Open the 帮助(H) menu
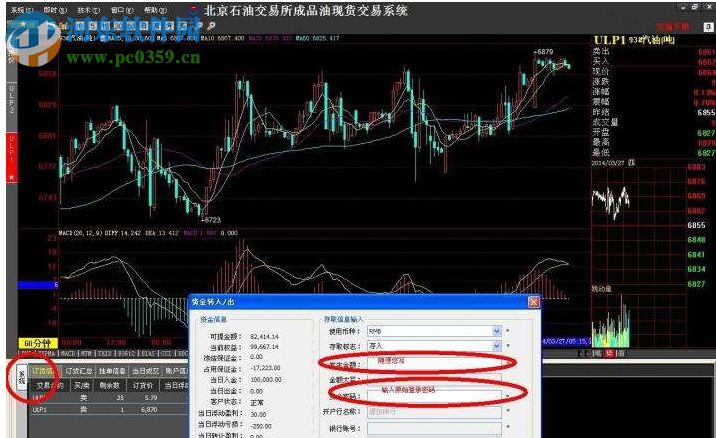The image size is (716, 438). coord(155,10)
